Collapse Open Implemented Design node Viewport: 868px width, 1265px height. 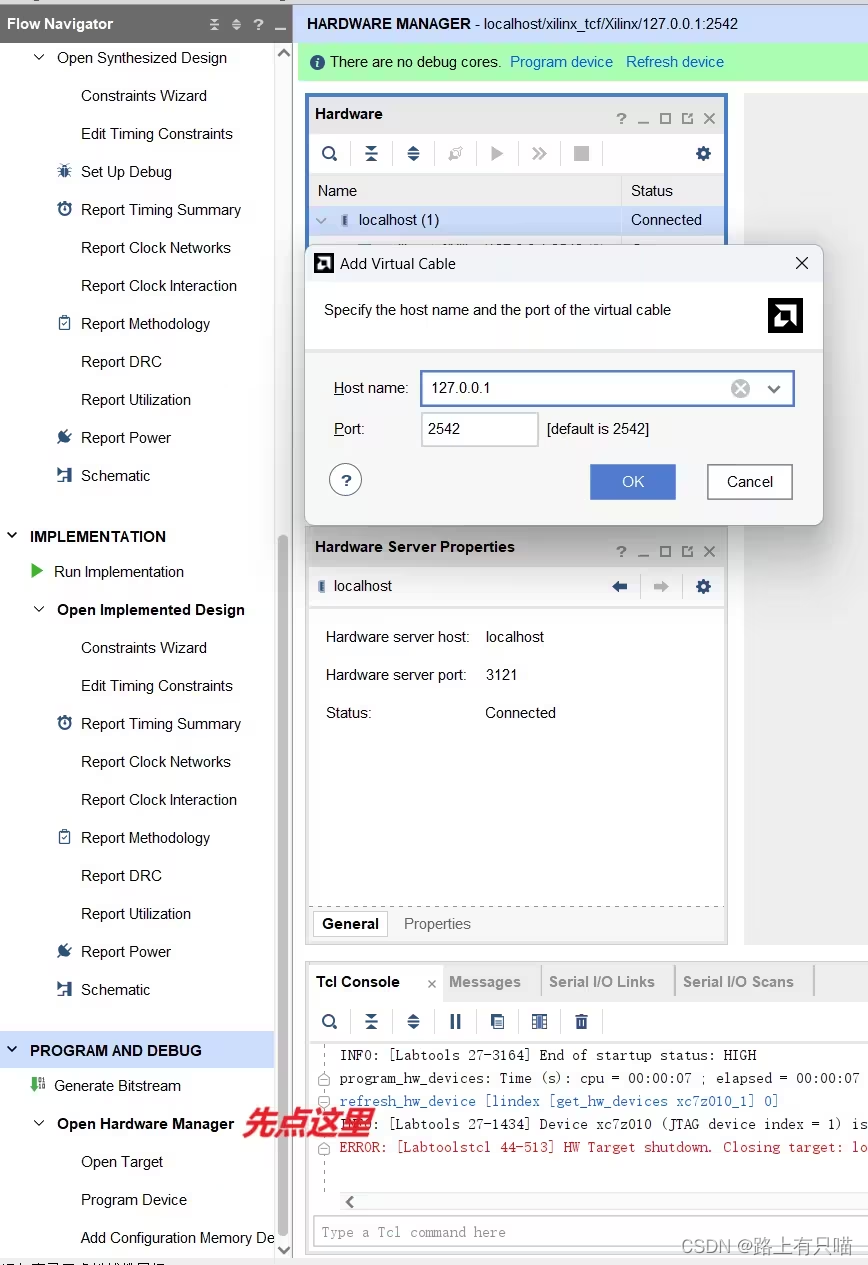point(39,609)
